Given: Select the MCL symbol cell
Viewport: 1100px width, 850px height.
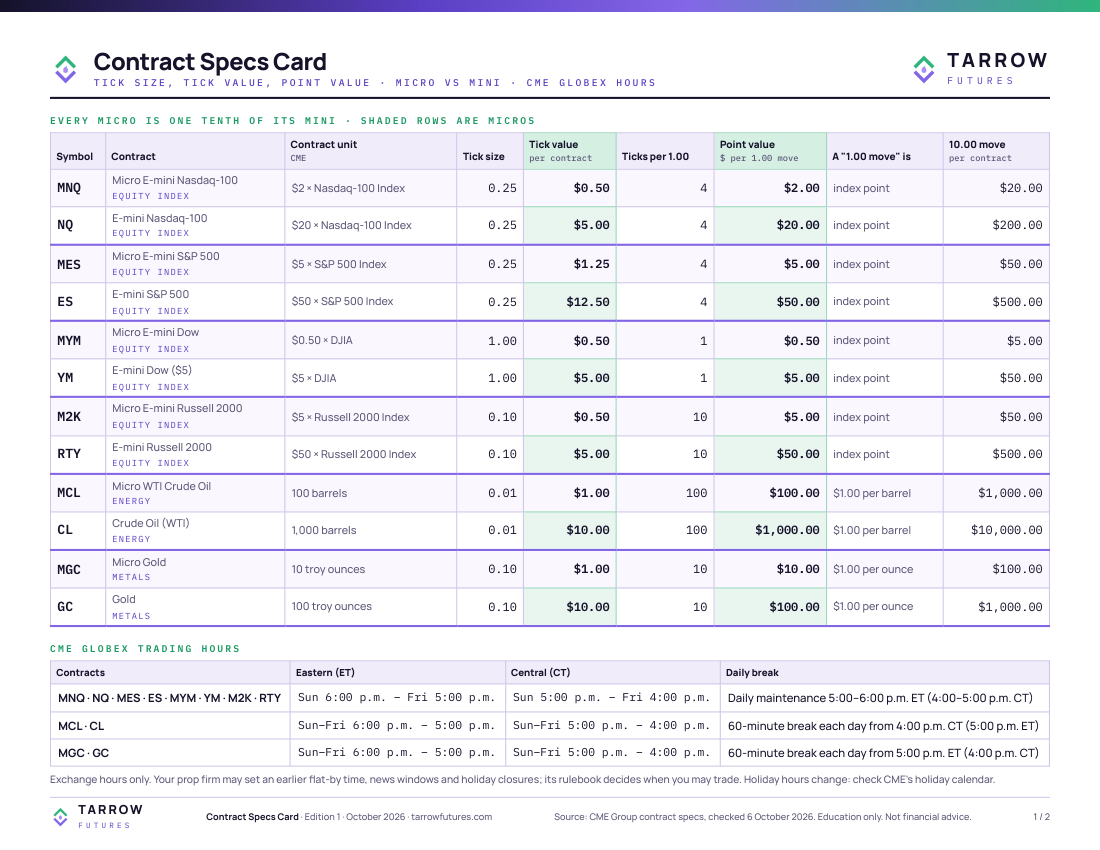Looking at the screenshot, I should coord(78,493).
